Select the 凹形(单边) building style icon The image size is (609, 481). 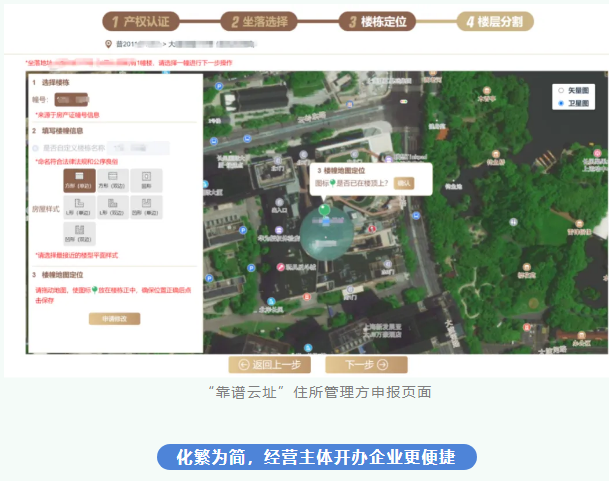146,207
